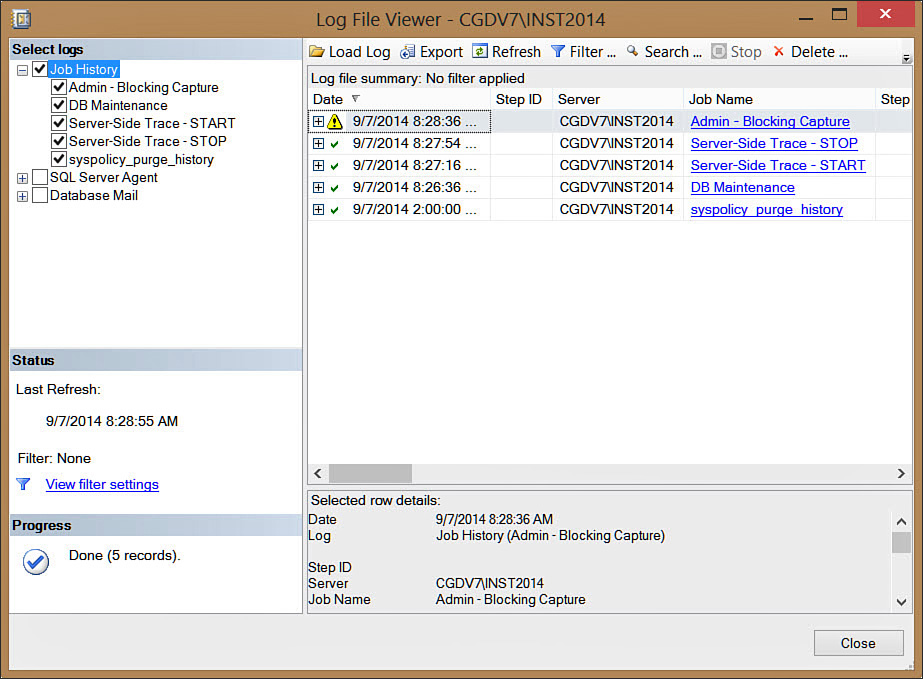Select the SQL Server Agent tree label
The width and height of the screenshot is (923, 679).
point(104,177)
